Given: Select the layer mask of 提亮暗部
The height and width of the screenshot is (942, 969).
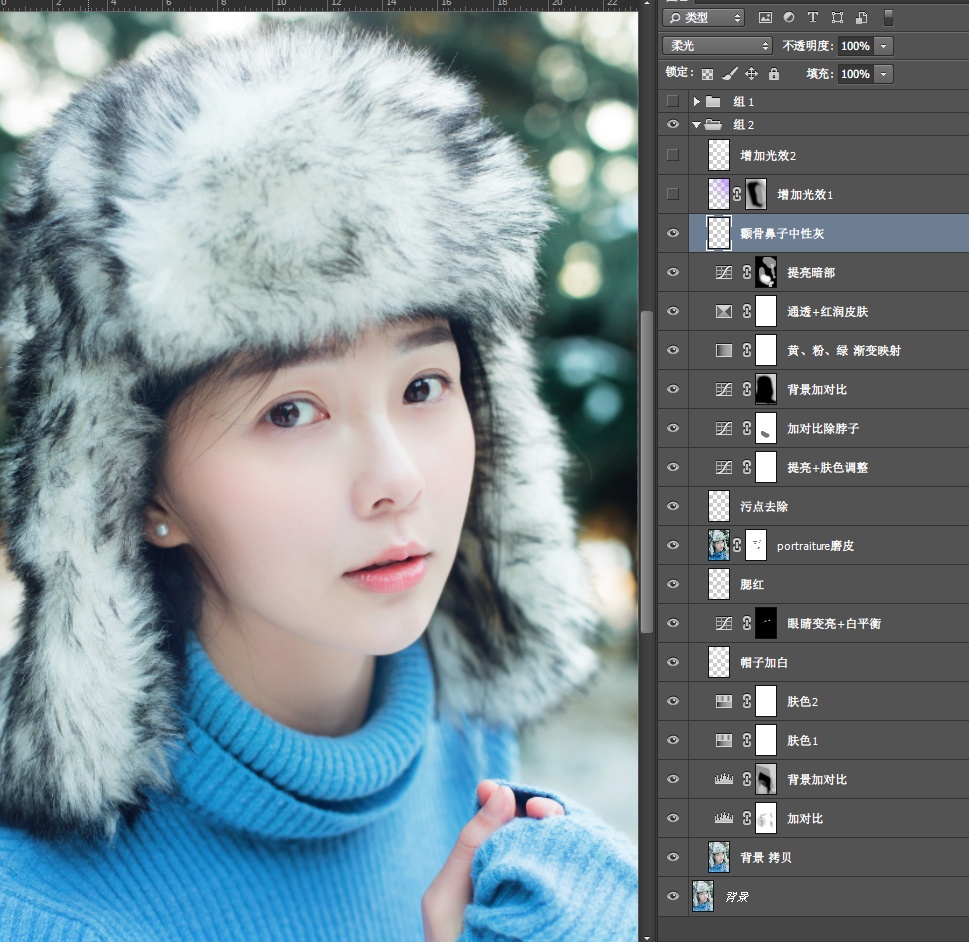Looking at the screenshot, I should click(x=766, y=273).
